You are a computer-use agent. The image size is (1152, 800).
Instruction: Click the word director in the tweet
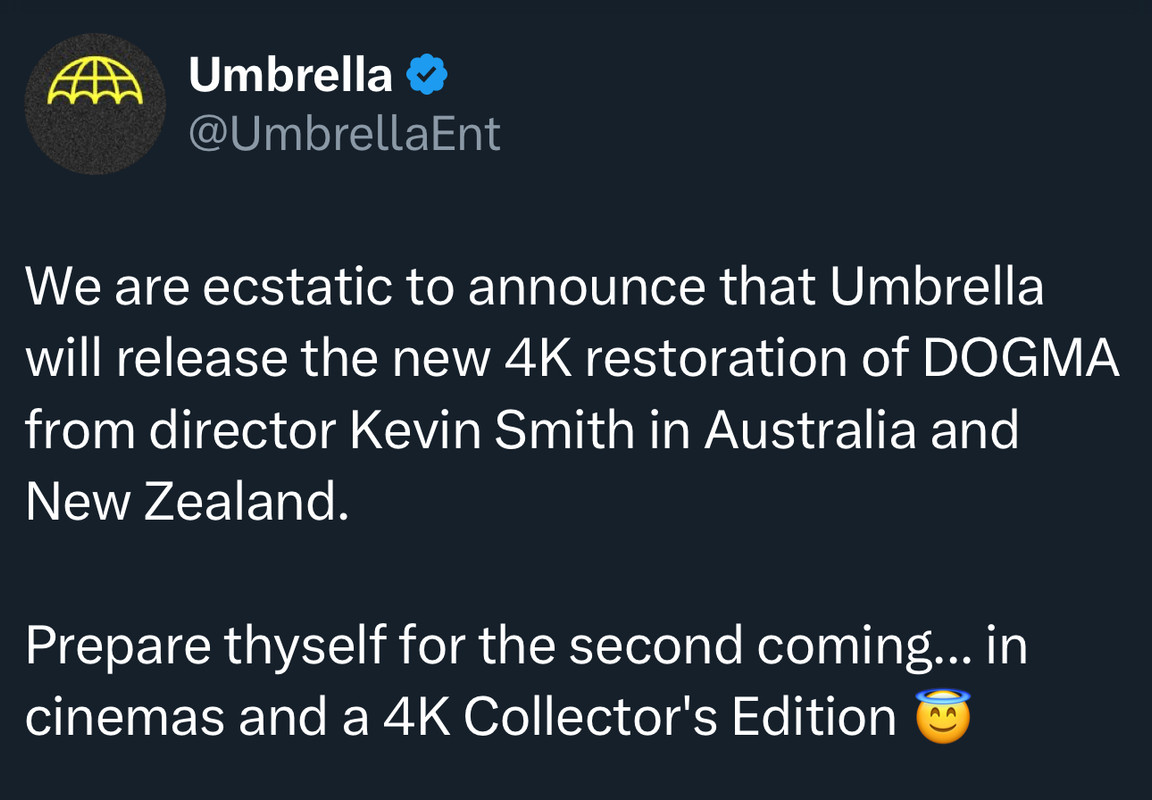[x=242, y=430]
